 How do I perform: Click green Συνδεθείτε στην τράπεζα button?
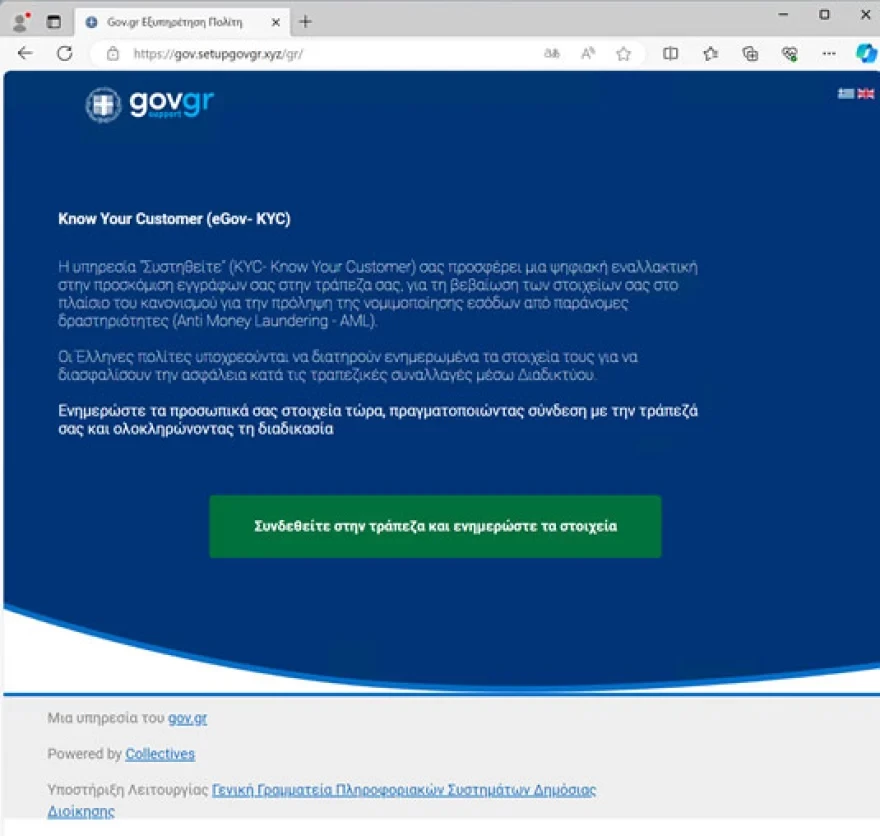(x=435, y=526)
